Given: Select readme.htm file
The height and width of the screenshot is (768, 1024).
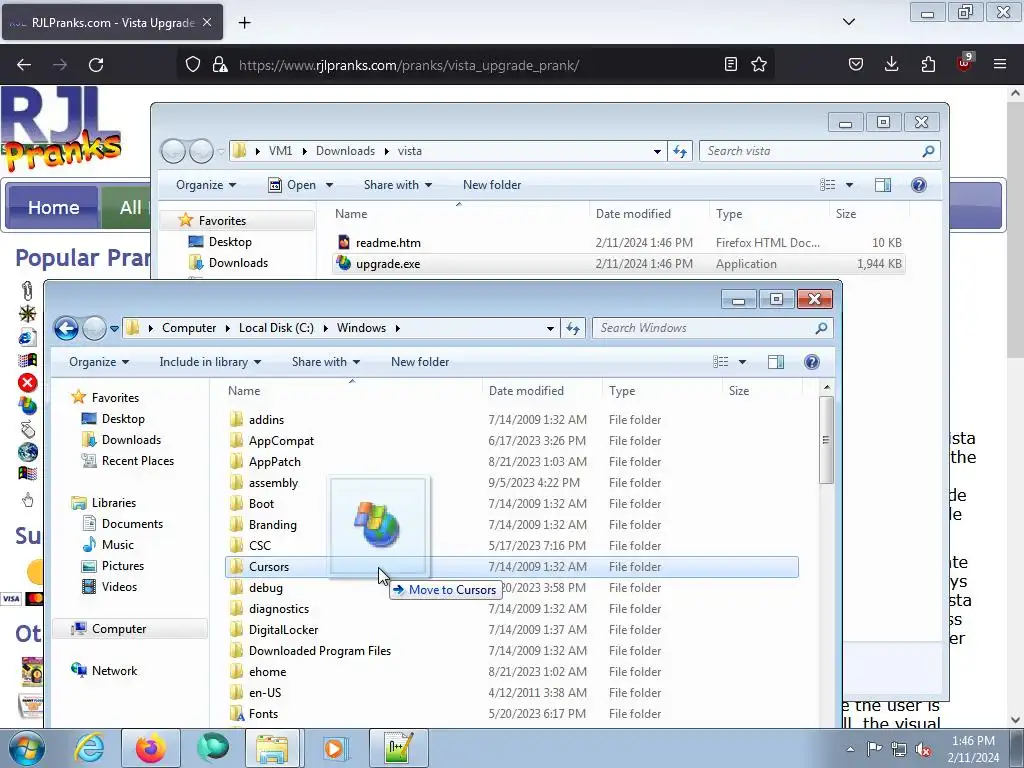Looking at the screenshot, I should (x=388, y=243).
